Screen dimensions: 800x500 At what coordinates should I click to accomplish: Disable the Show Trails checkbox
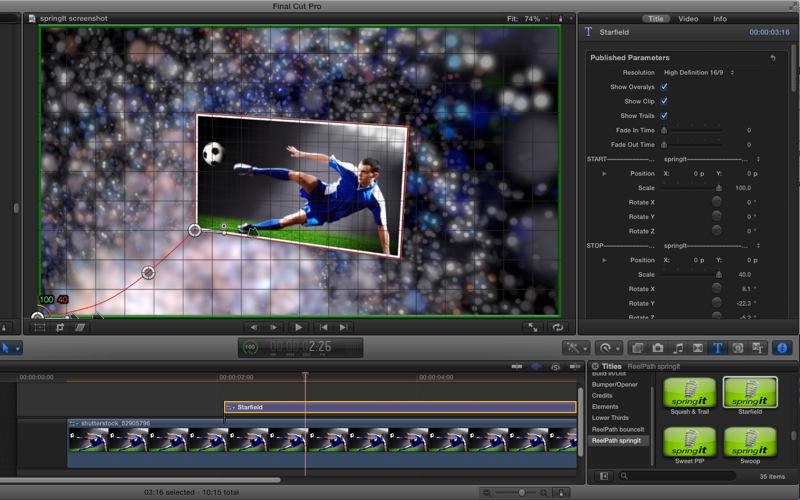664,116
